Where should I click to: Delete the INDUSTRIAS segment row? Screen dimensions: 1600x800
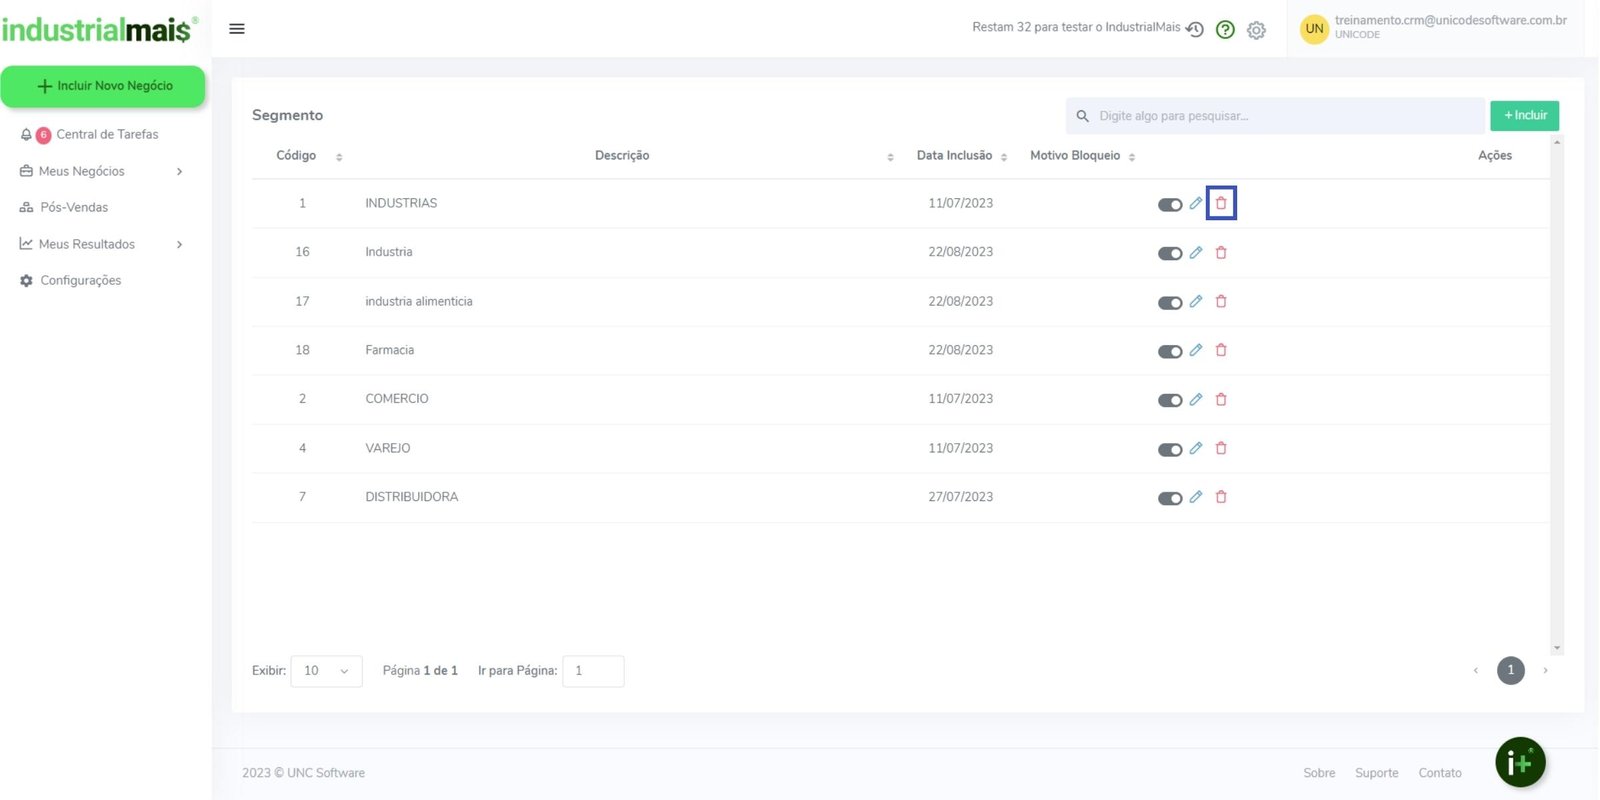(x=1221, y=203)
